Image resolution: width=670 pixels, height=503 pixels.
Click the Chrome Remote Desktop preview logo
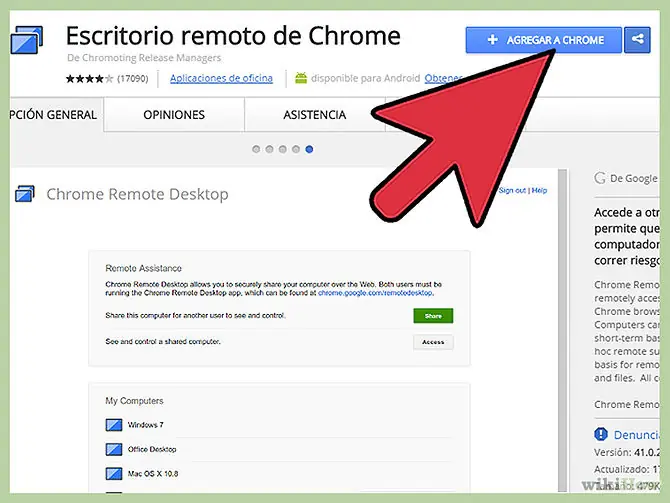tap(25, 194)
